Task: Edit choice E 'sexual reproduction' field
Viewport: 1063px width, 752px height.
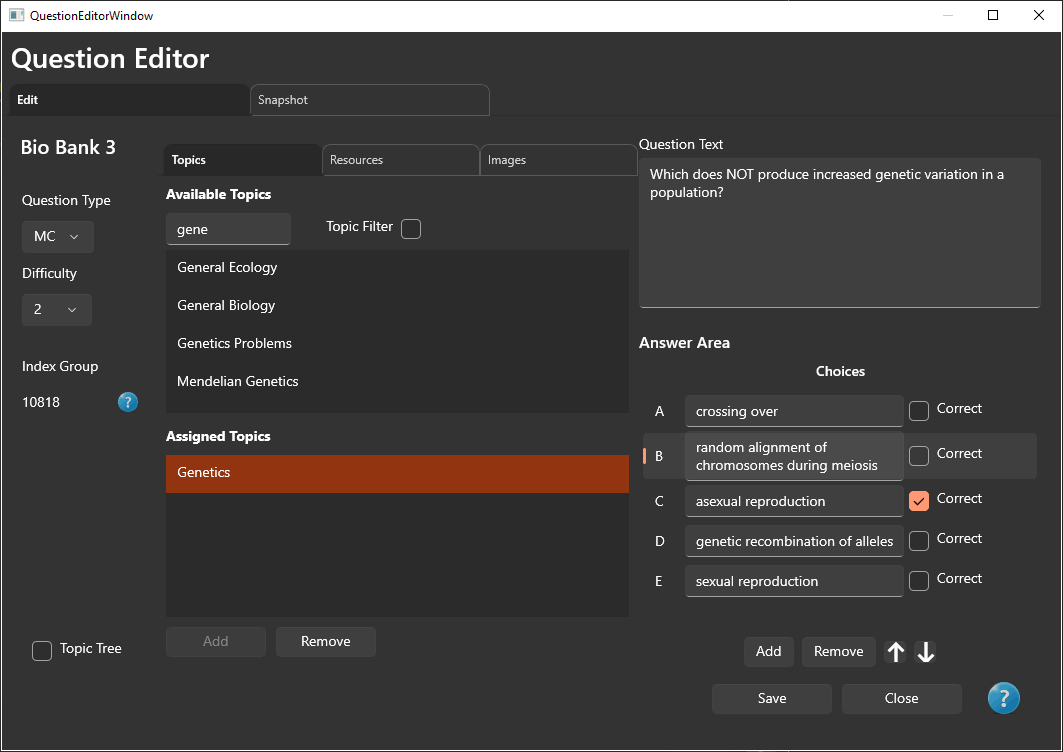Action: (794, 581)
